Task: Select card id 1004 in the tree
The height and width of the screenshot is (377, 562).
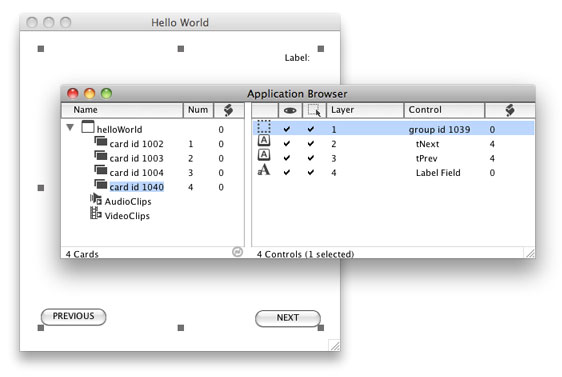Action: pyautogui.click(x=137, y=173)
